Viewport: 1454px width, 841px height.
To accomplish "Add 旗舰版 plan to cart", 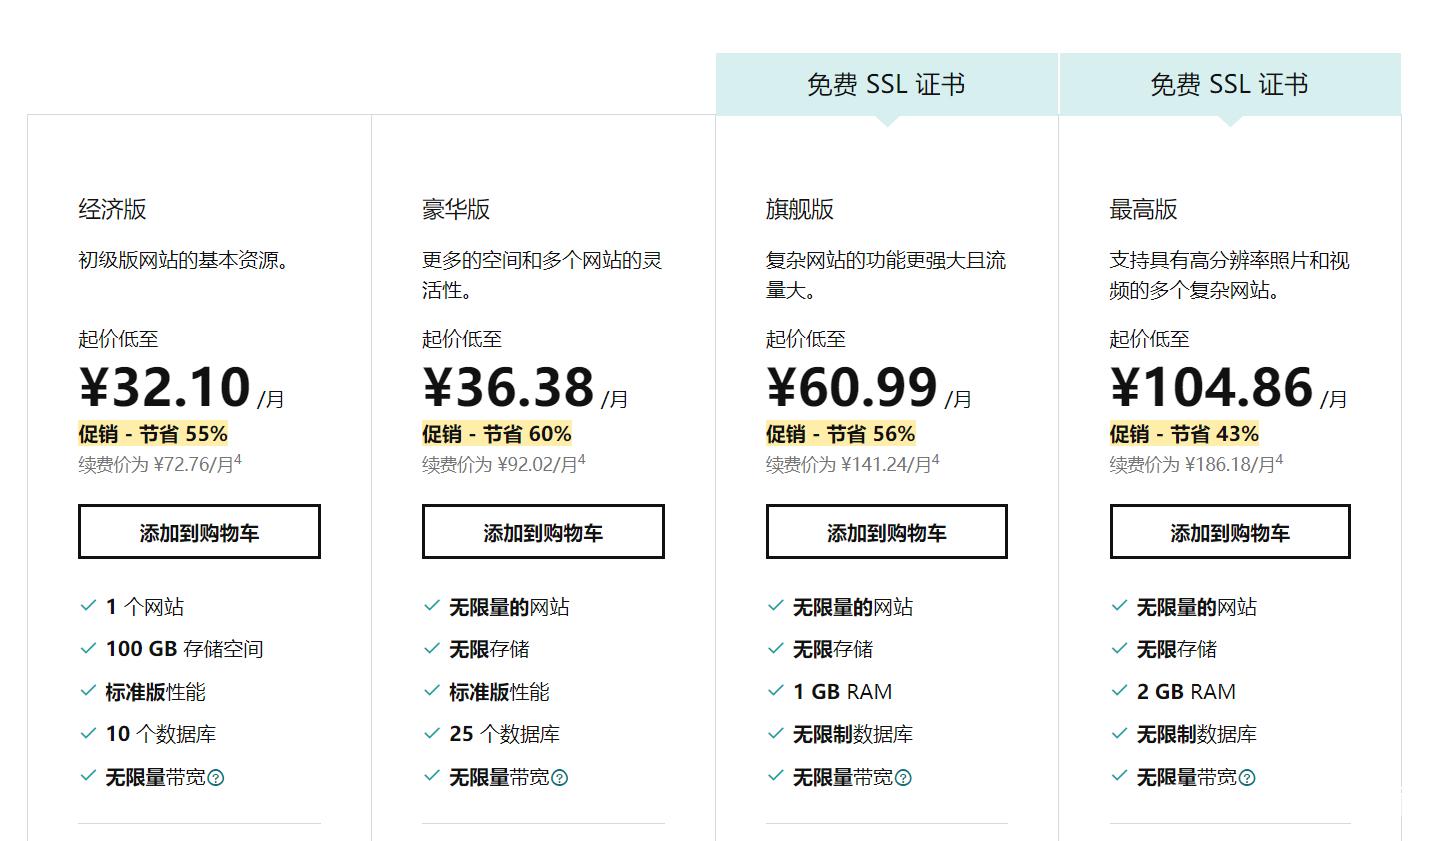I will click(887, 532).
